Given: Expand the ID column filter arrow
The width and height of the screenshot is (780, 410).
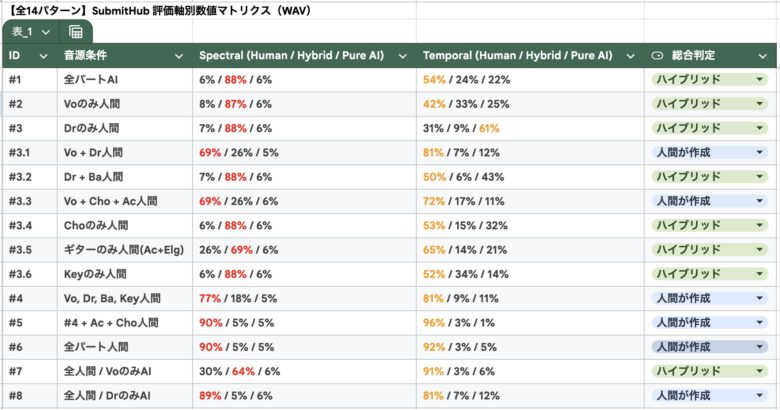Looking at the screenshot, I should [x=44, y=56].
